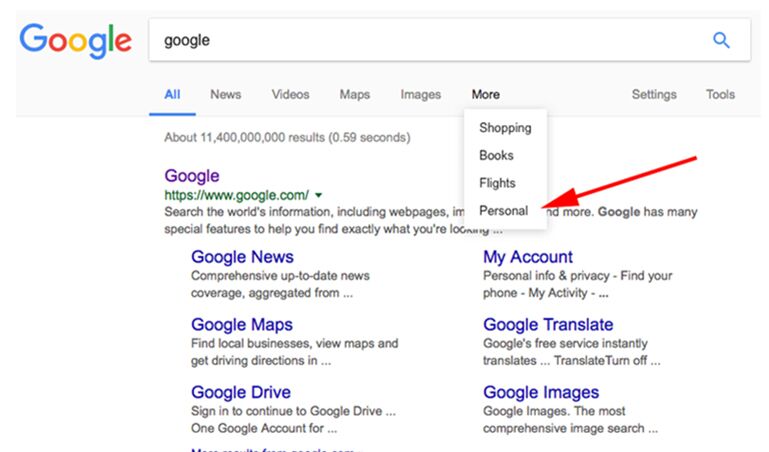Click the text 'Comprehensive up-to-date news'

(280, 276)
